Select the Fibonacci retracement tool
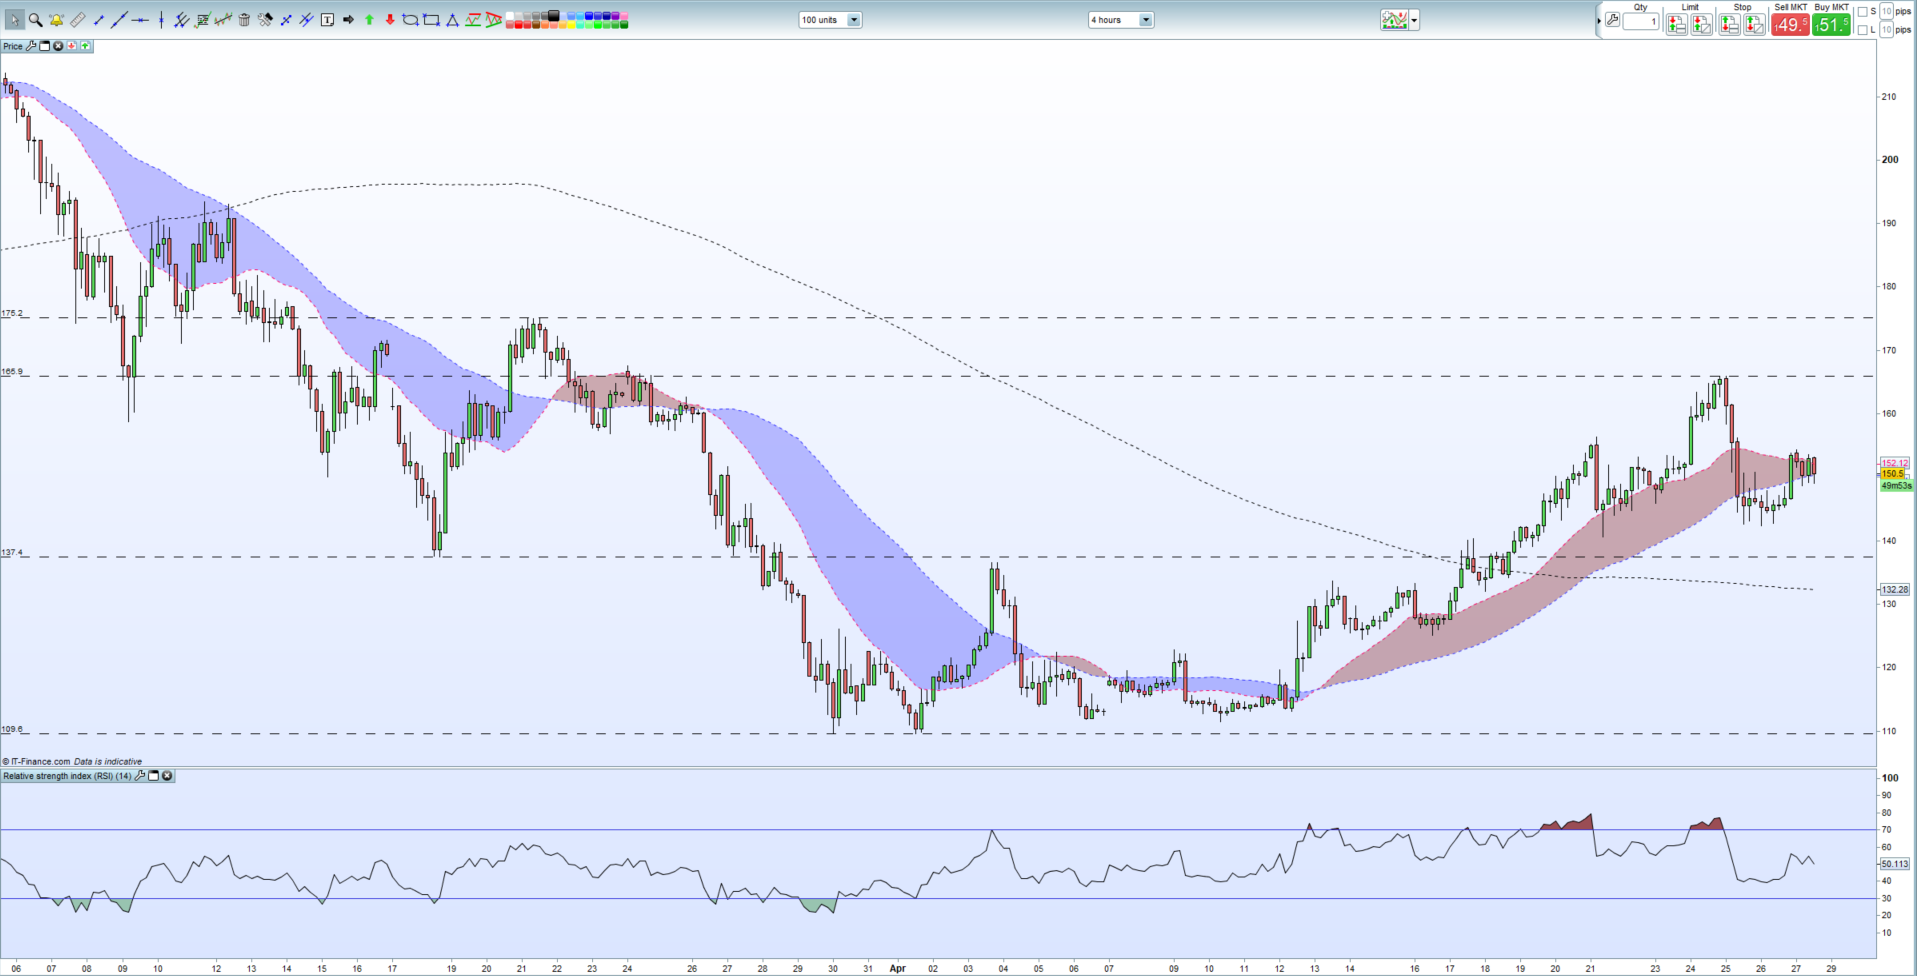 click(202, 20)
